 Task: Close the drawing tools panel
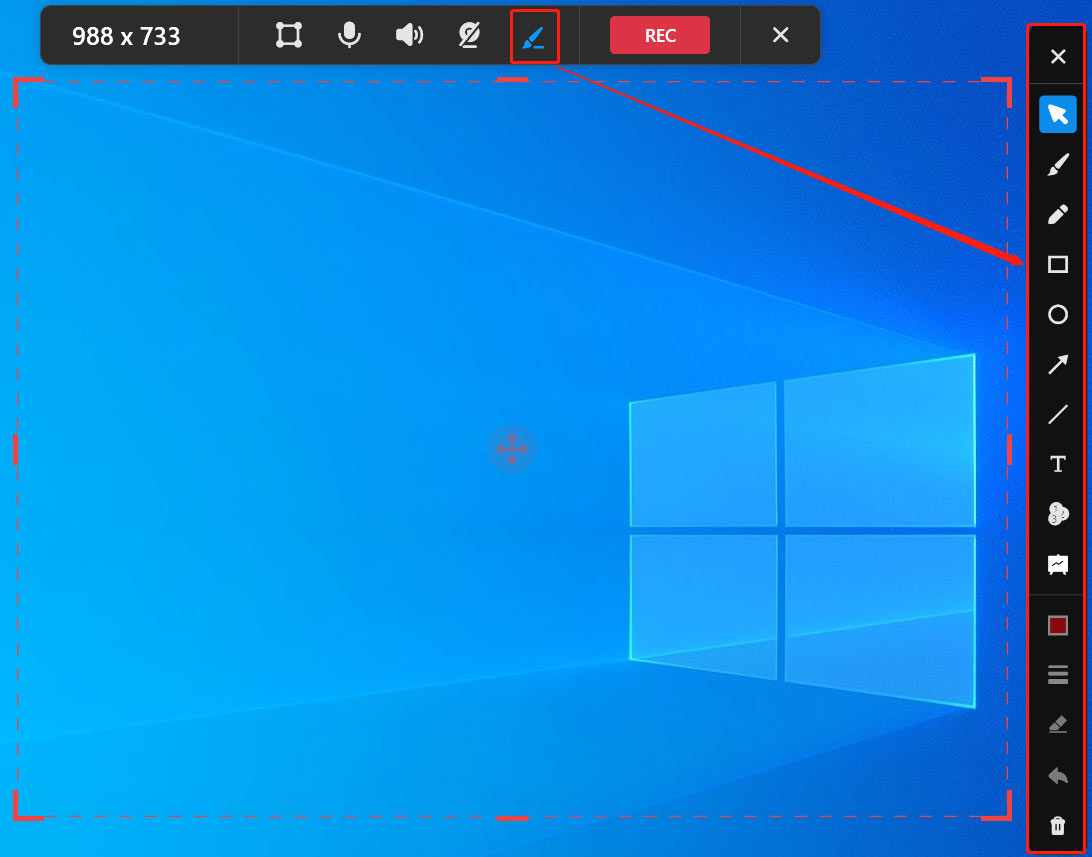1057,56
